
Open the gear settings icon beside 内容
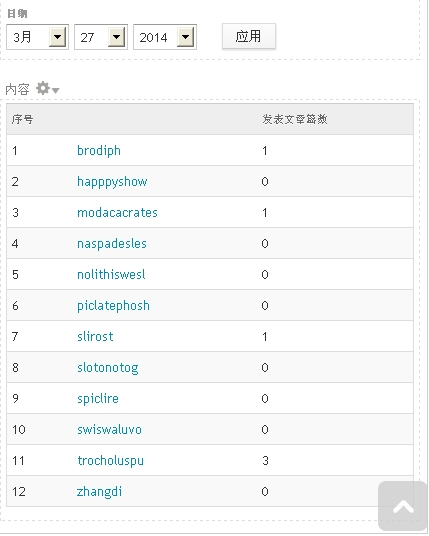(x=48, y=88)
